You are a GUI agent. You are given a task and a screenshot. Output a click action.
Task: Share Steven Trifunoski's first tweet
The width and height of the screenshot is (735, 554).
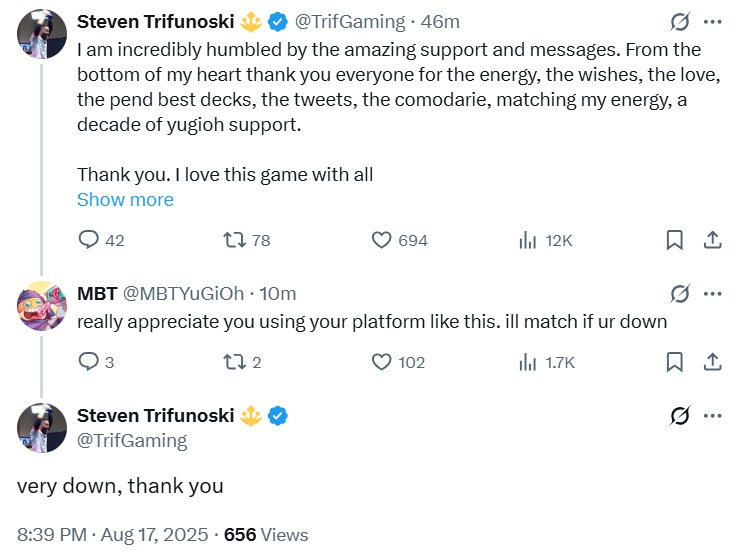tap(712, 240)
